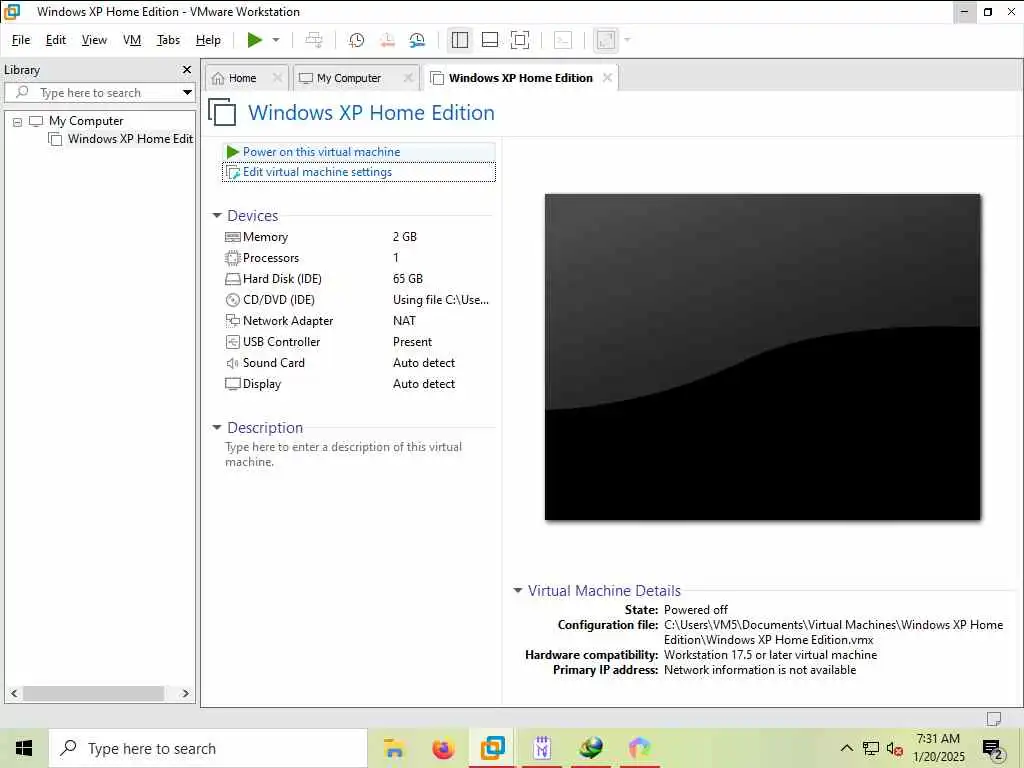Close the Library panel

pyautogui.click(x=187, y=69)
